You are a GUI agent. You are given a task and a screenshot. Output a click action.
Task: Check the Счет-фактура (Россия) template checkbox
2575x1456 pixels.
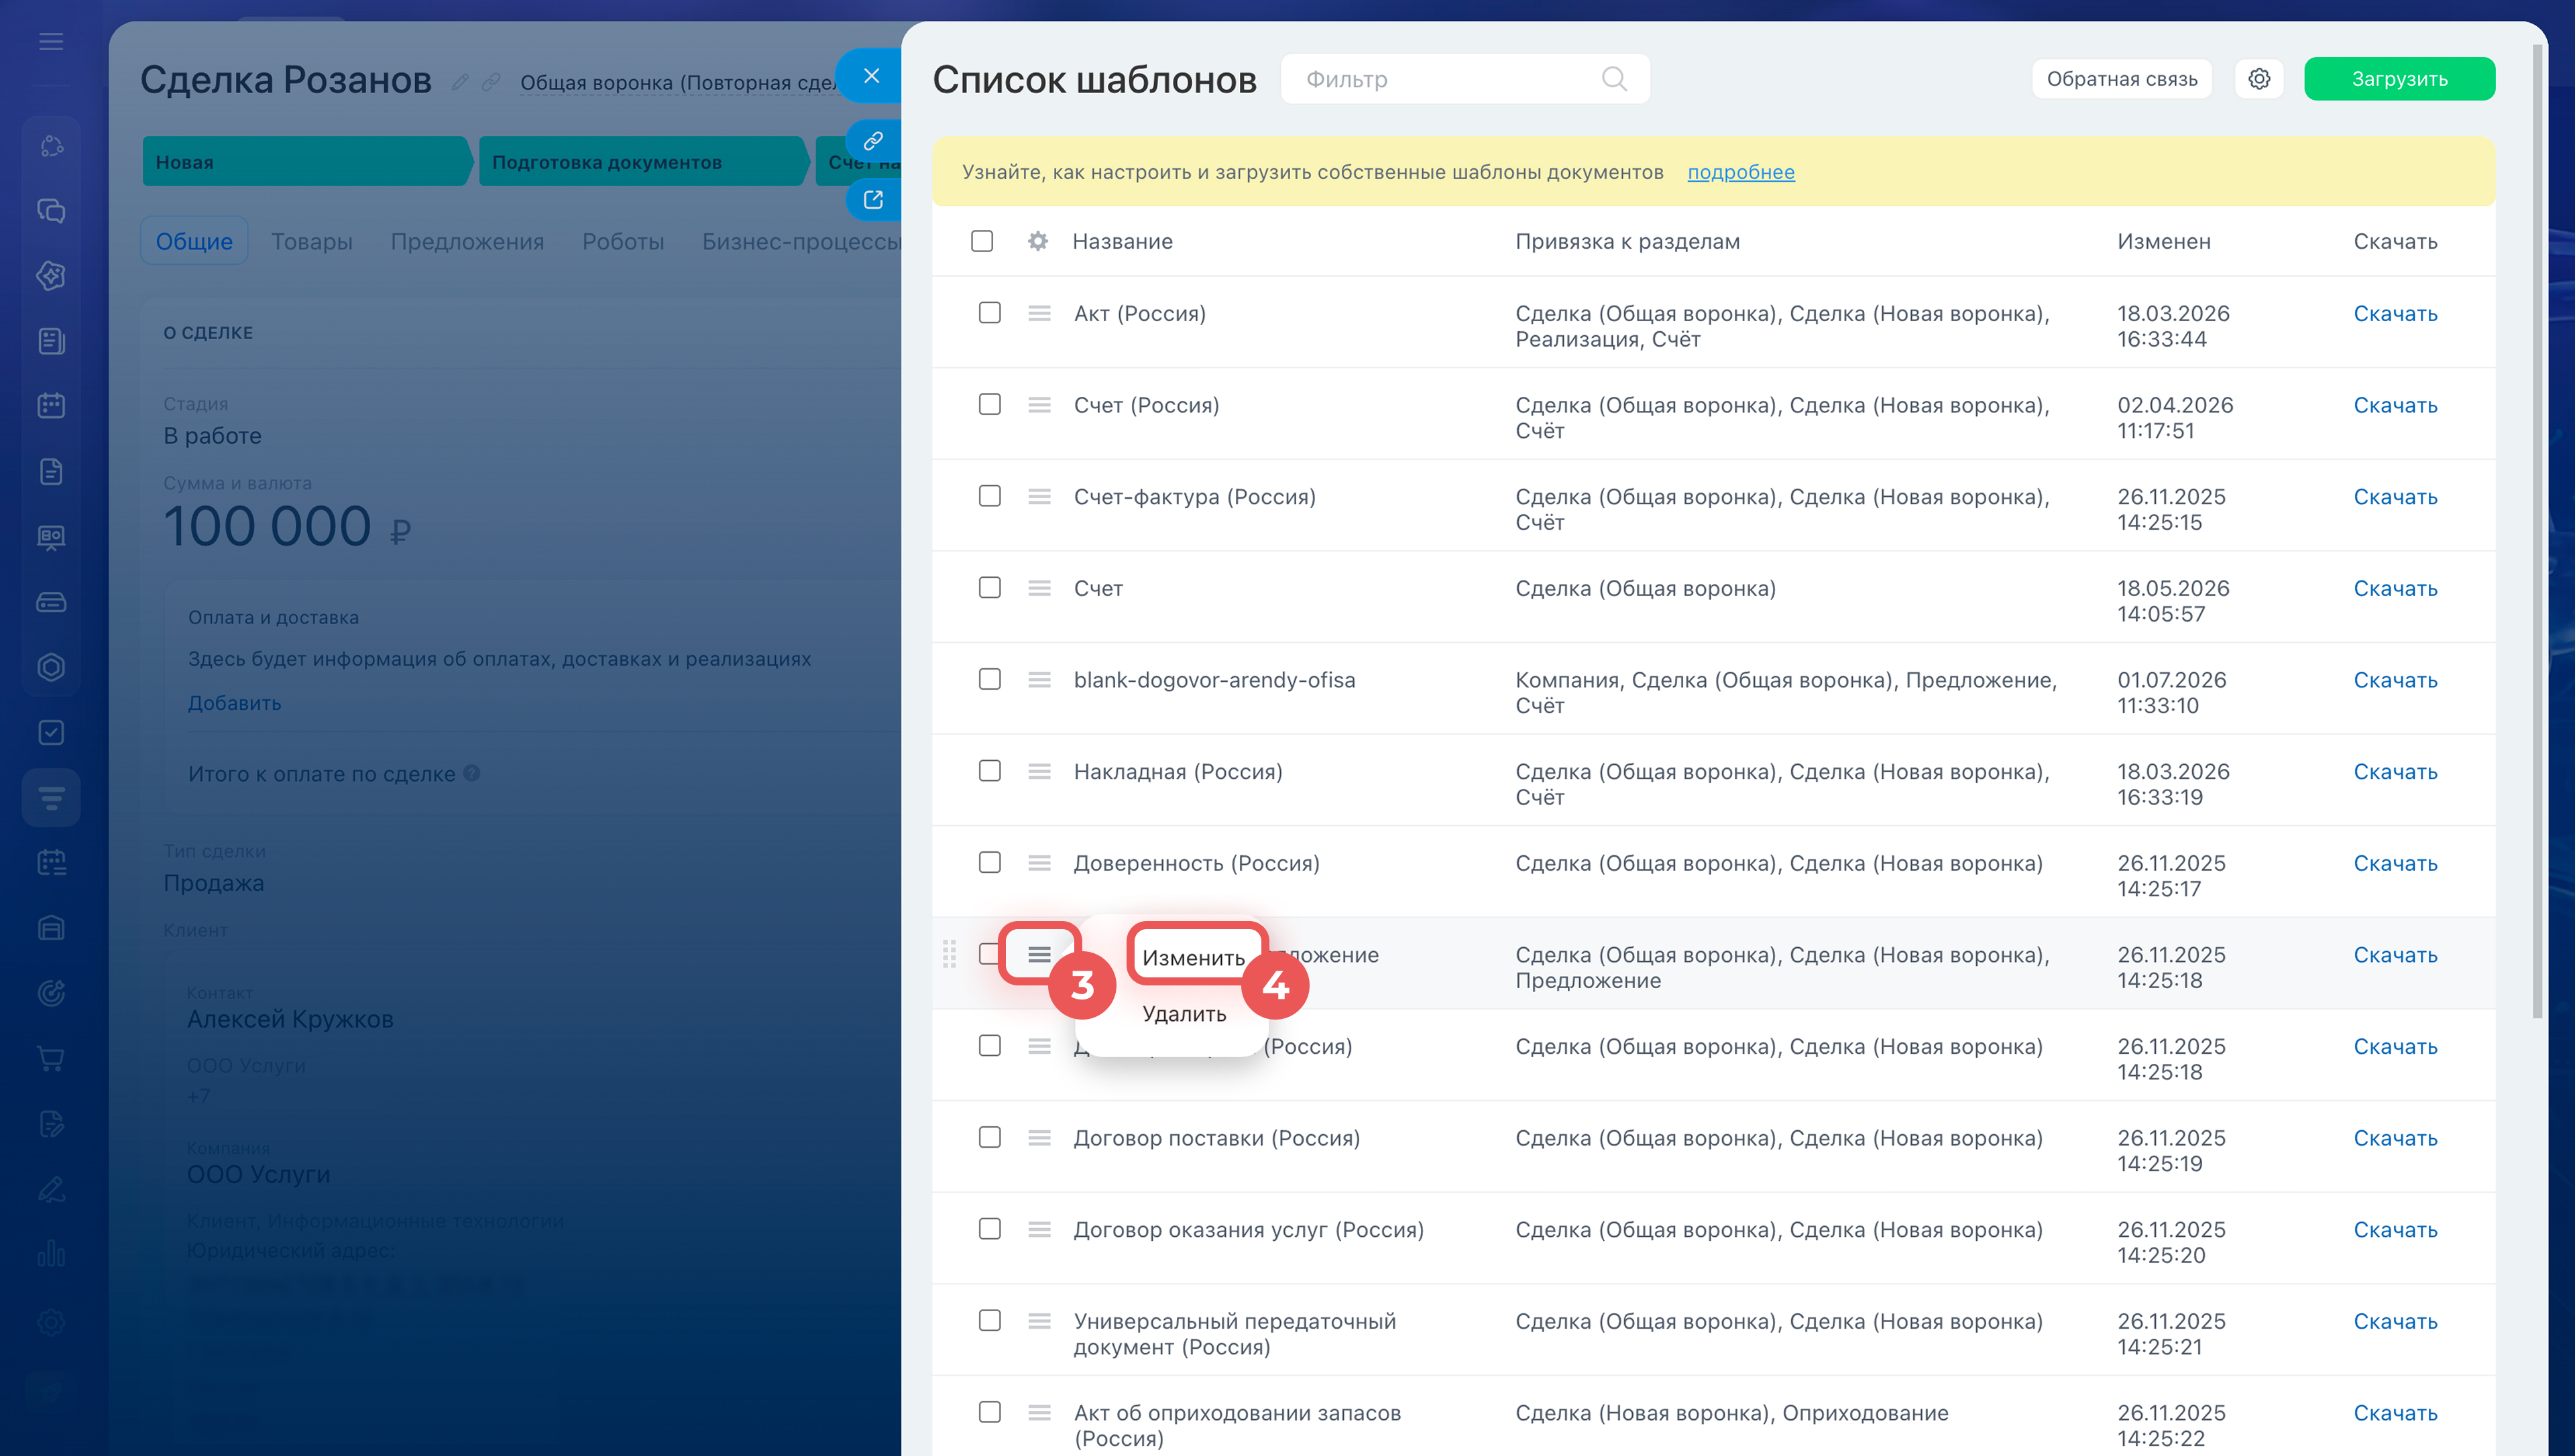pos(990,496)
